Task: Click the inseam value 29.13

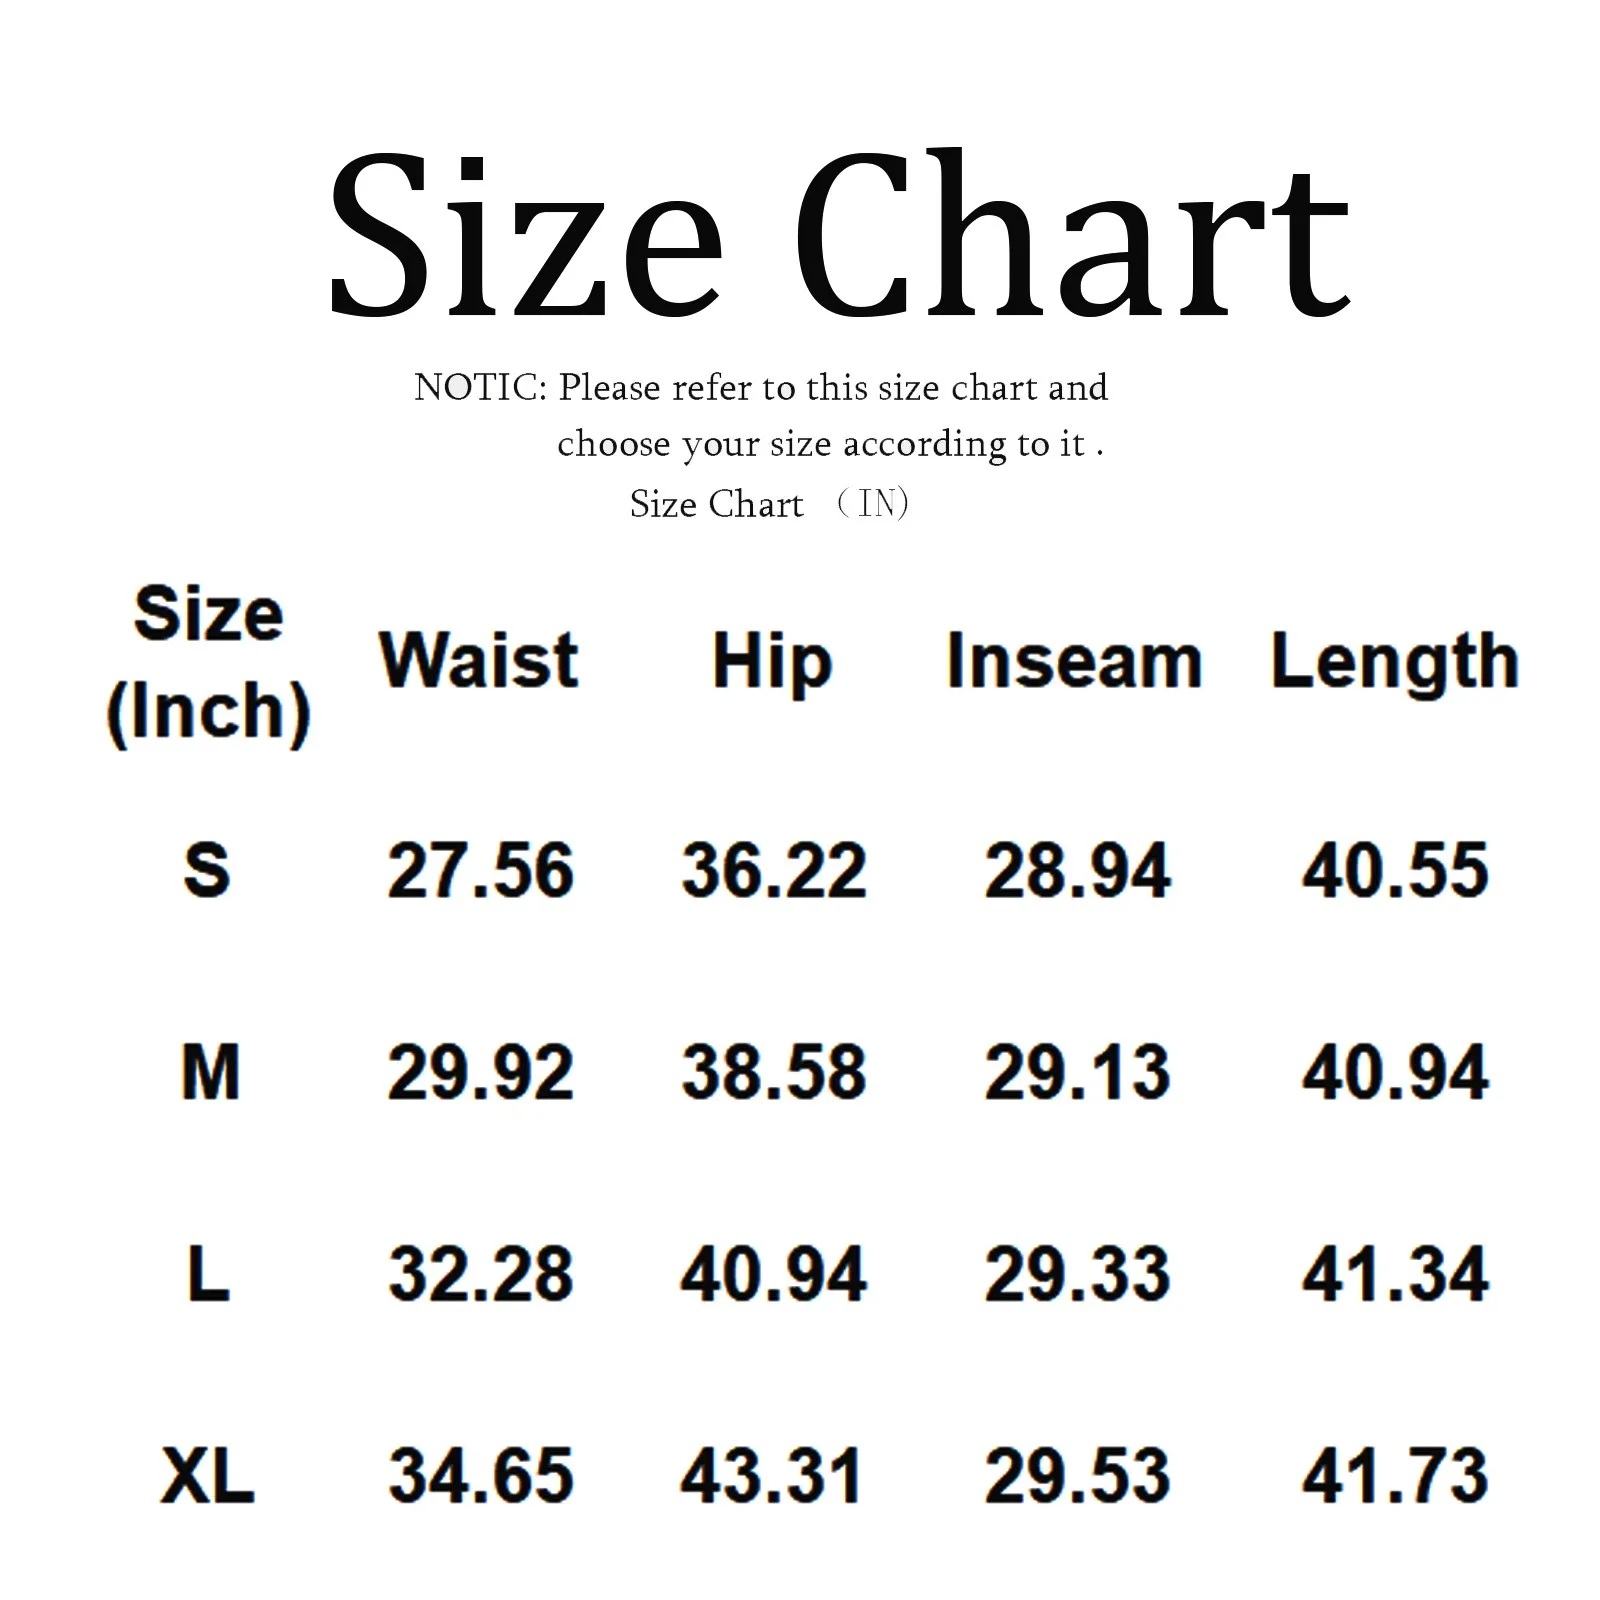Action: [1077, 1072]
